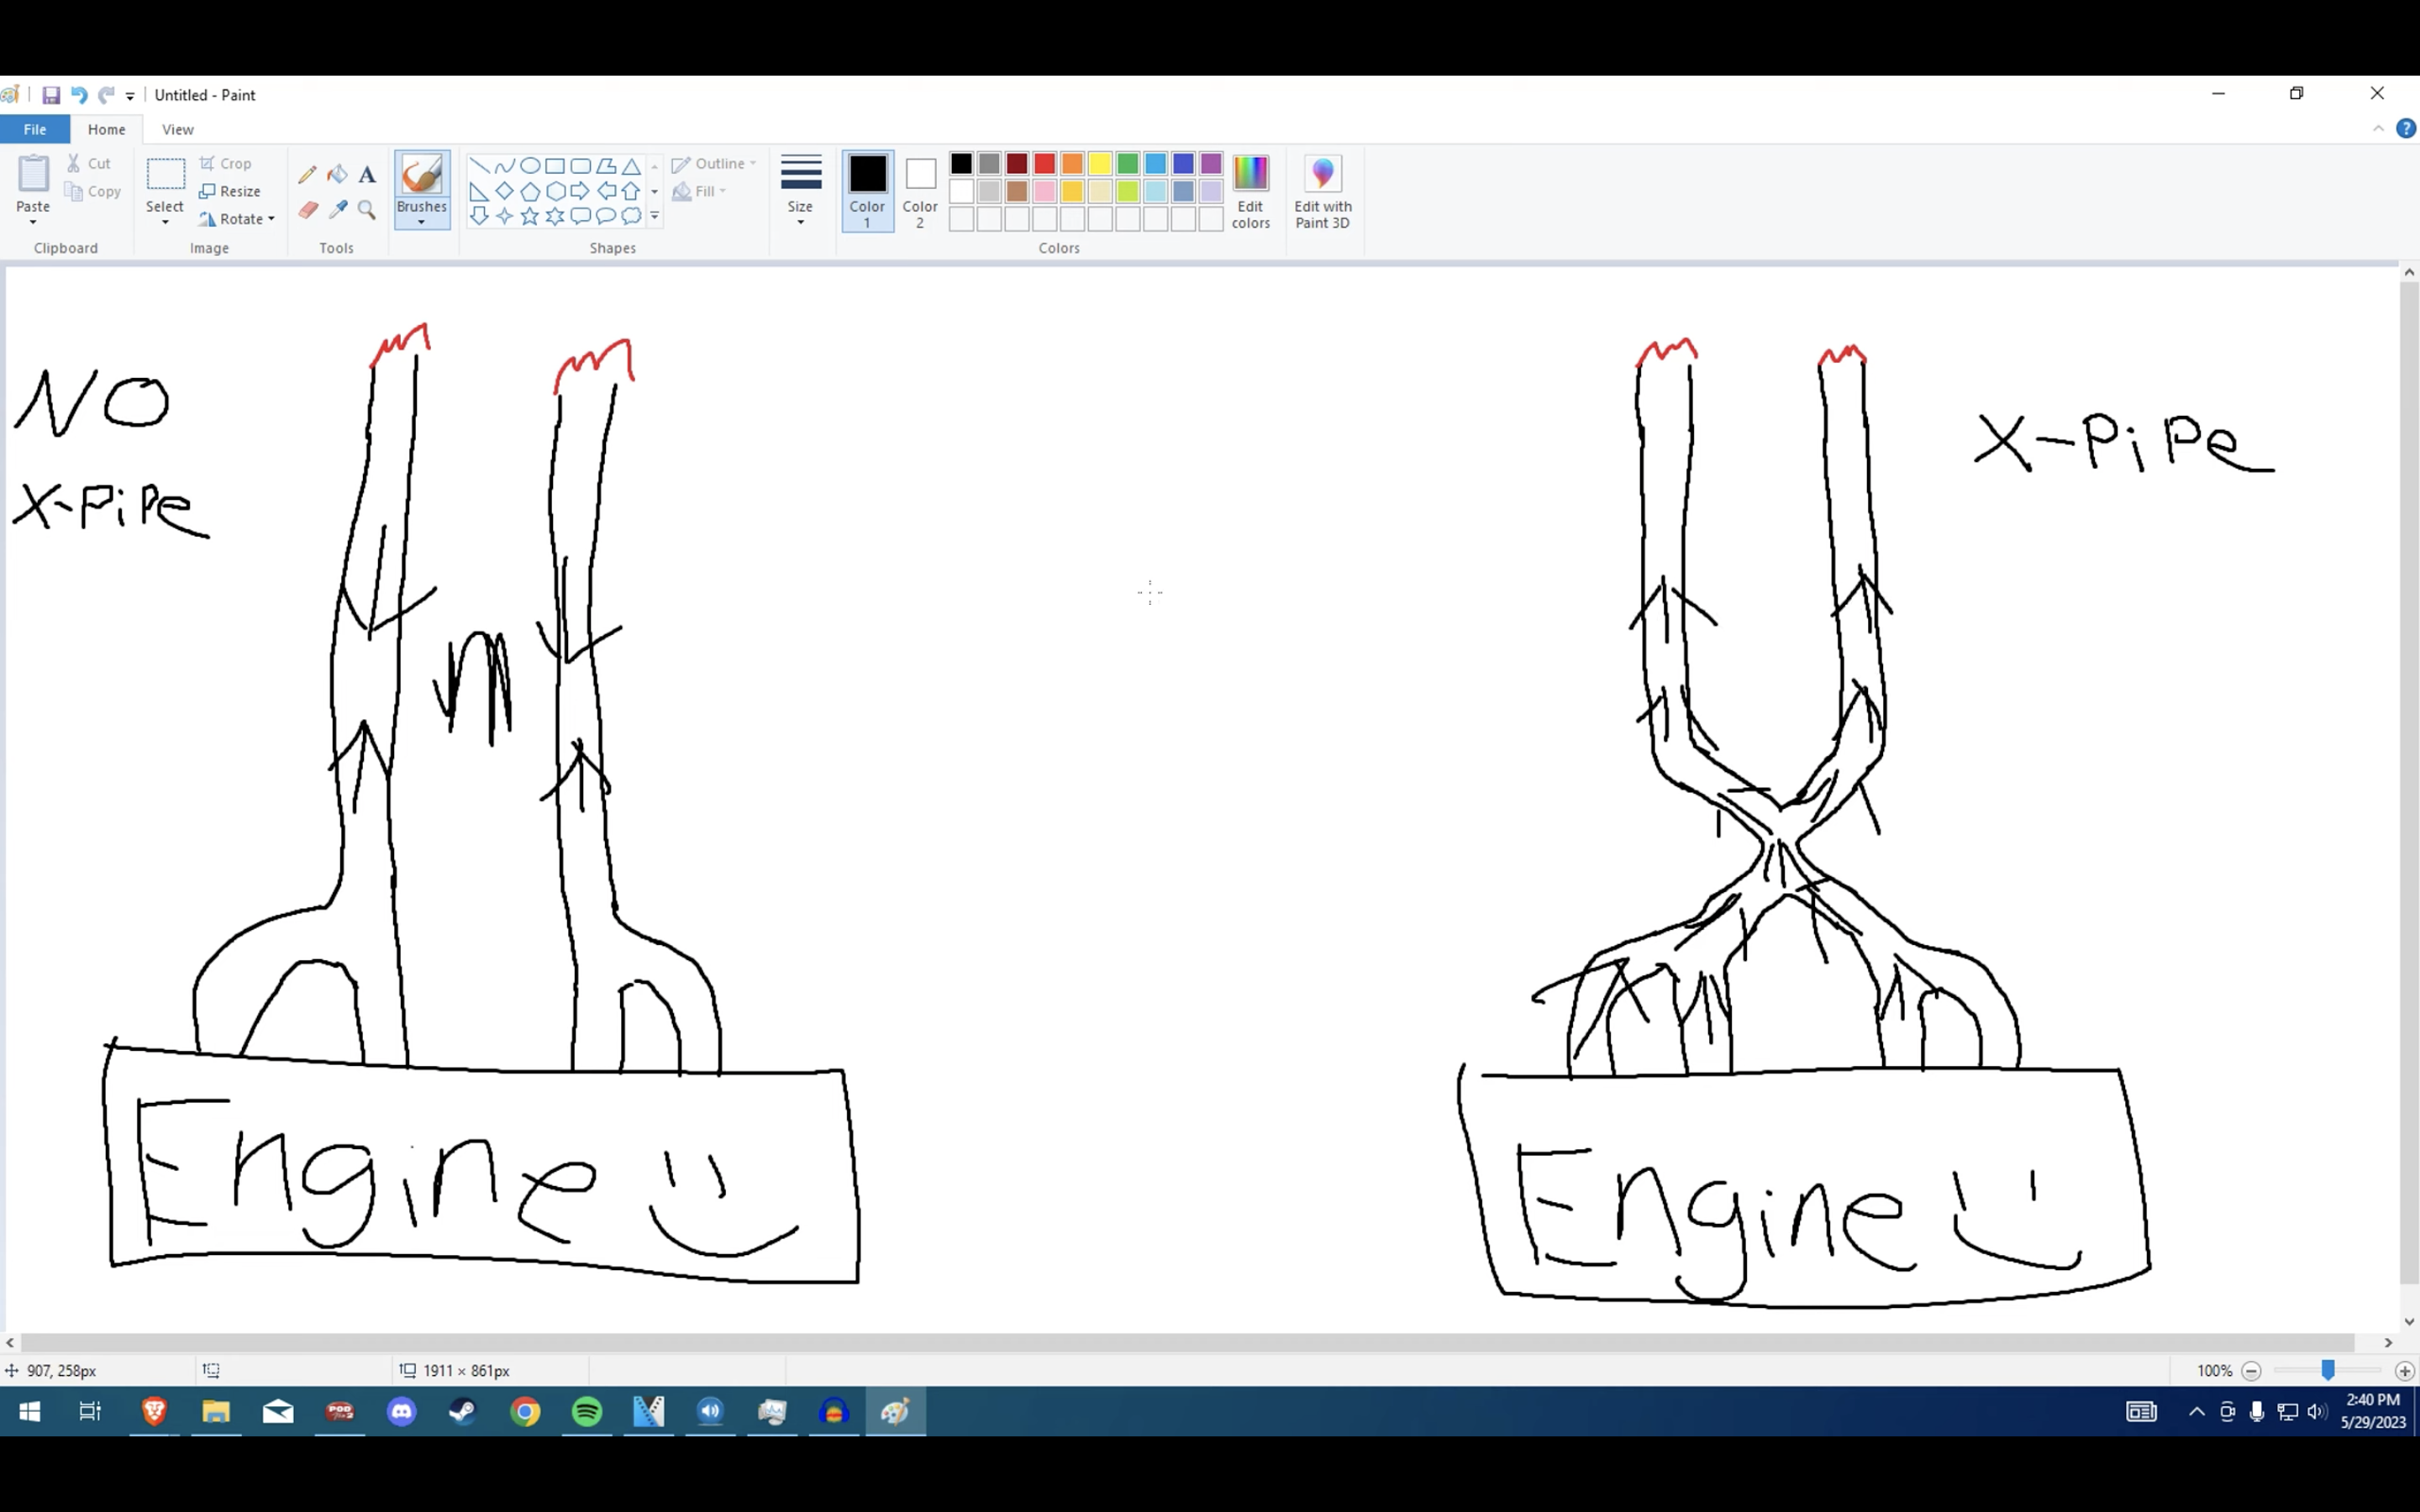Collapse the ribbon with the chevron
Viewport: 2420px width, 1512px height.
coord(2378,129)
